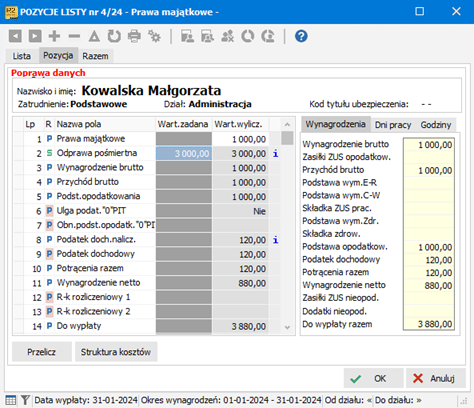Screen dimensions: 474x408
Task: Select row 'Do wypłaty'
Action: click(146, 326)
